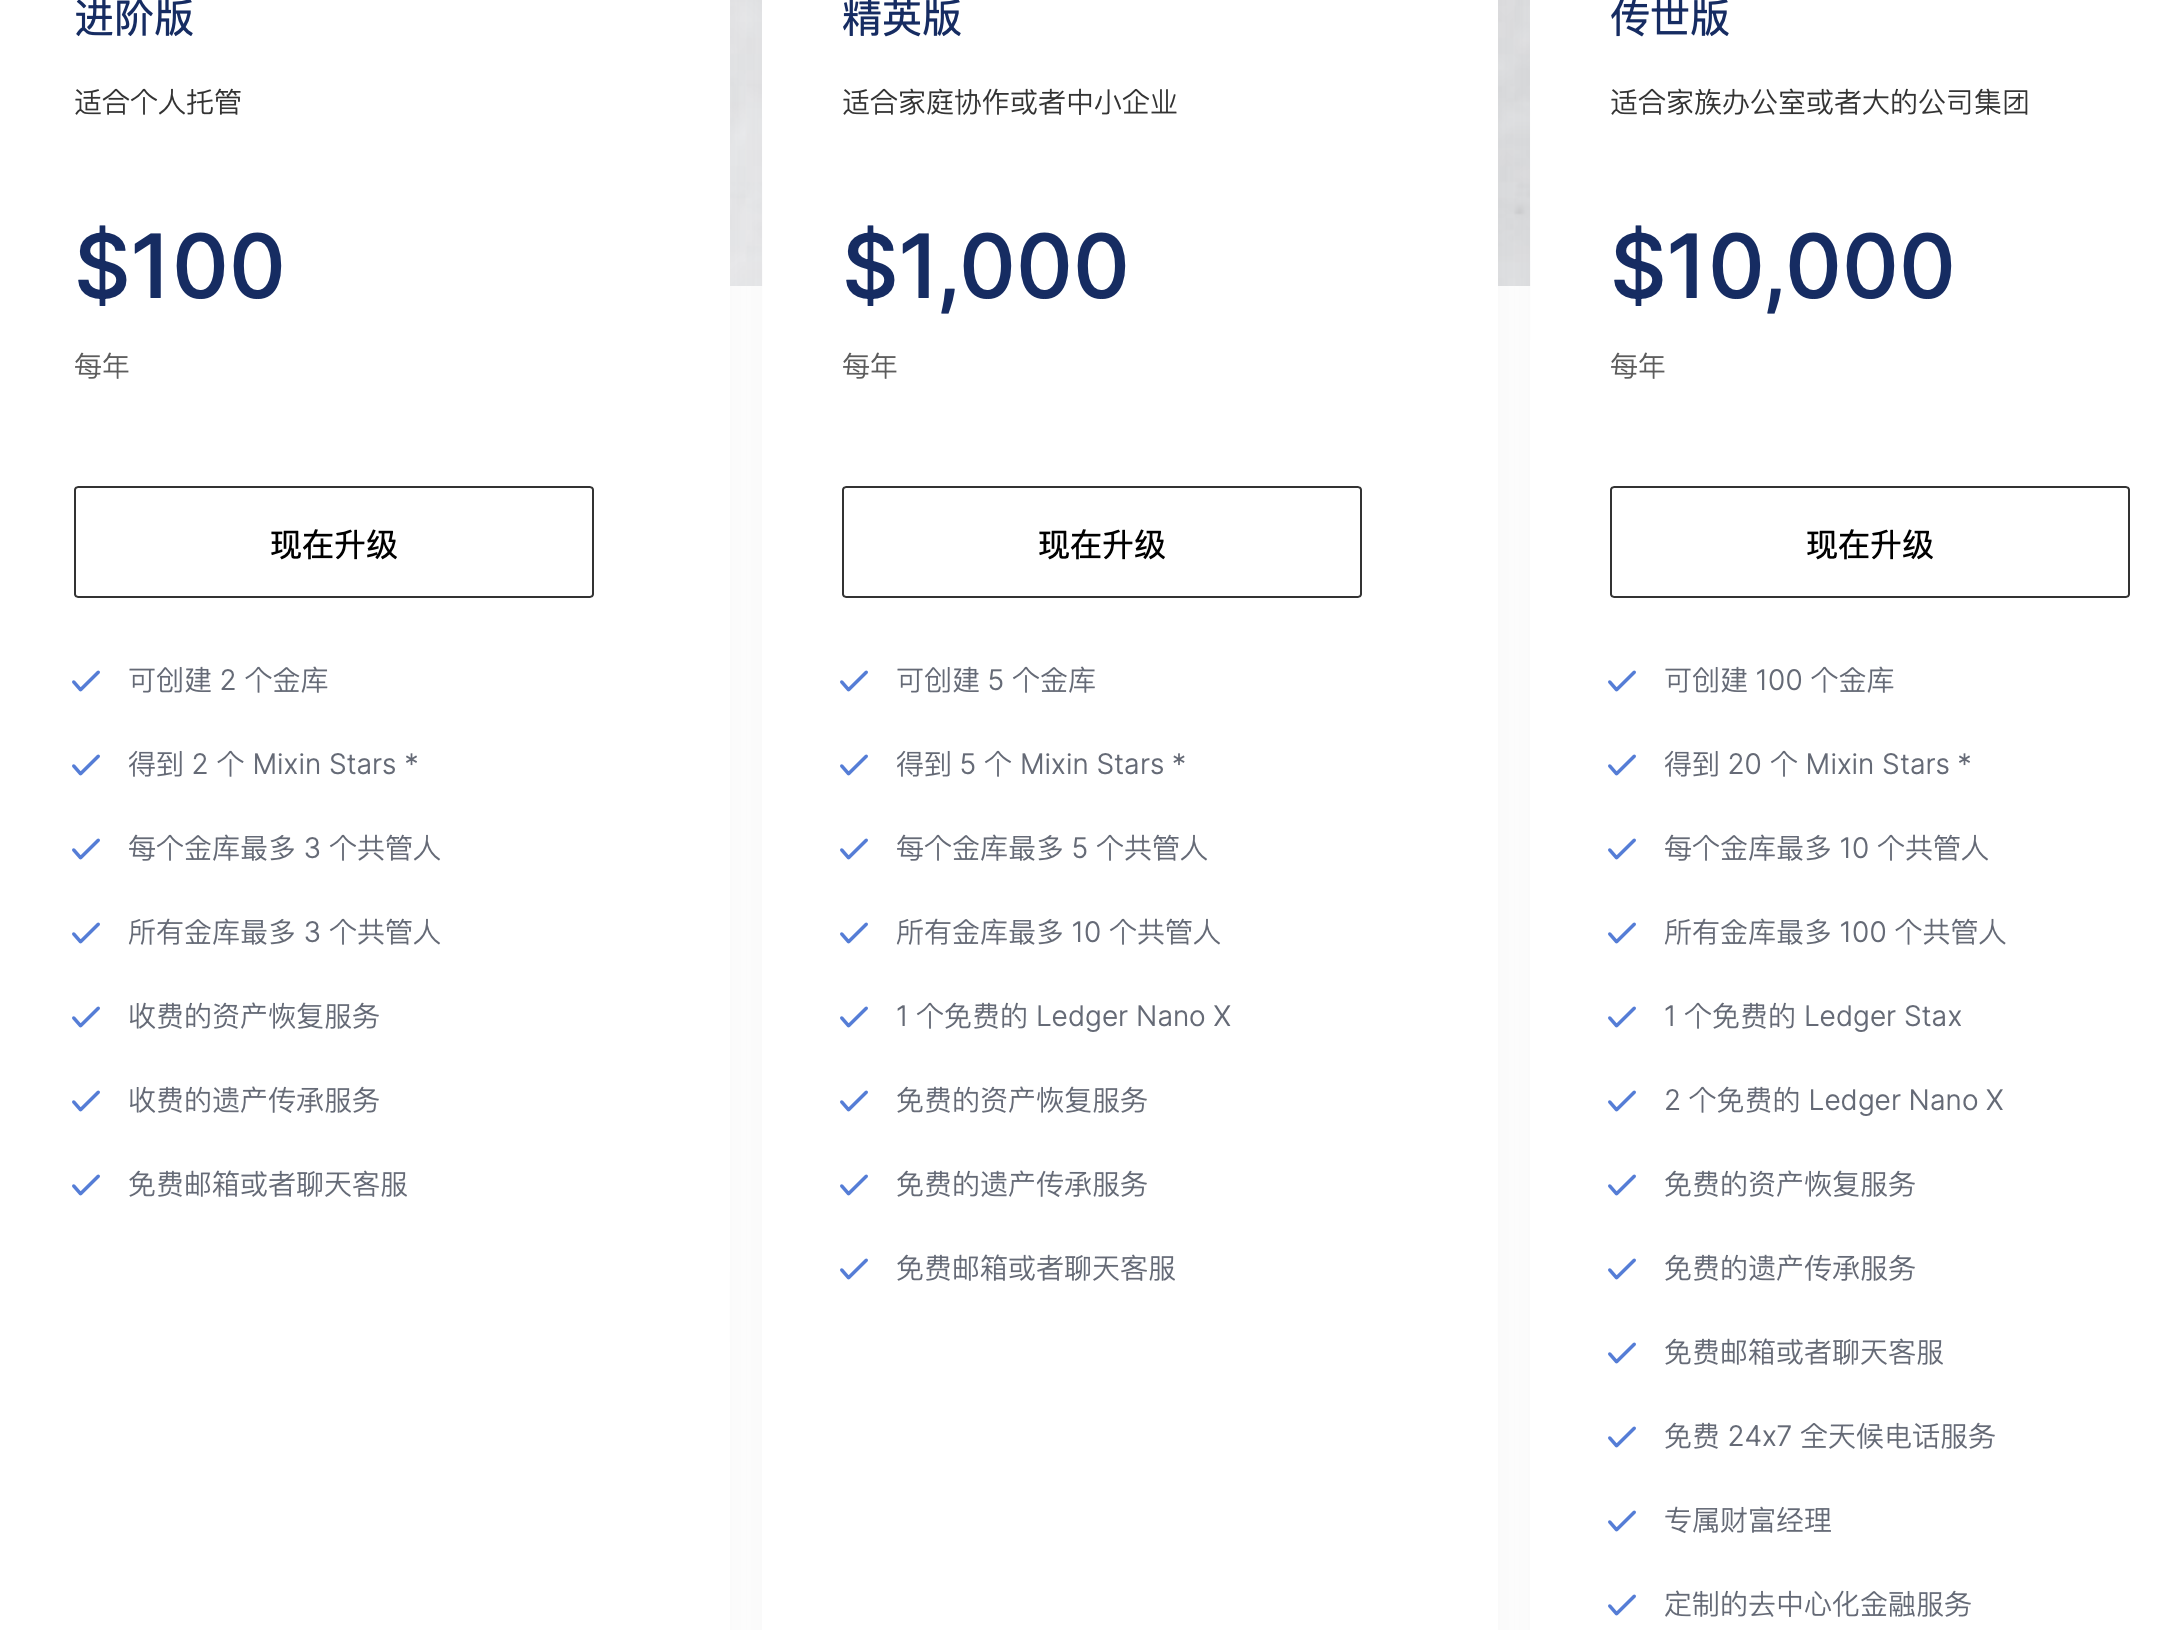
Task: Click checkmark beside 收费的遗产传承服务
Action: tap(86, 1101)
